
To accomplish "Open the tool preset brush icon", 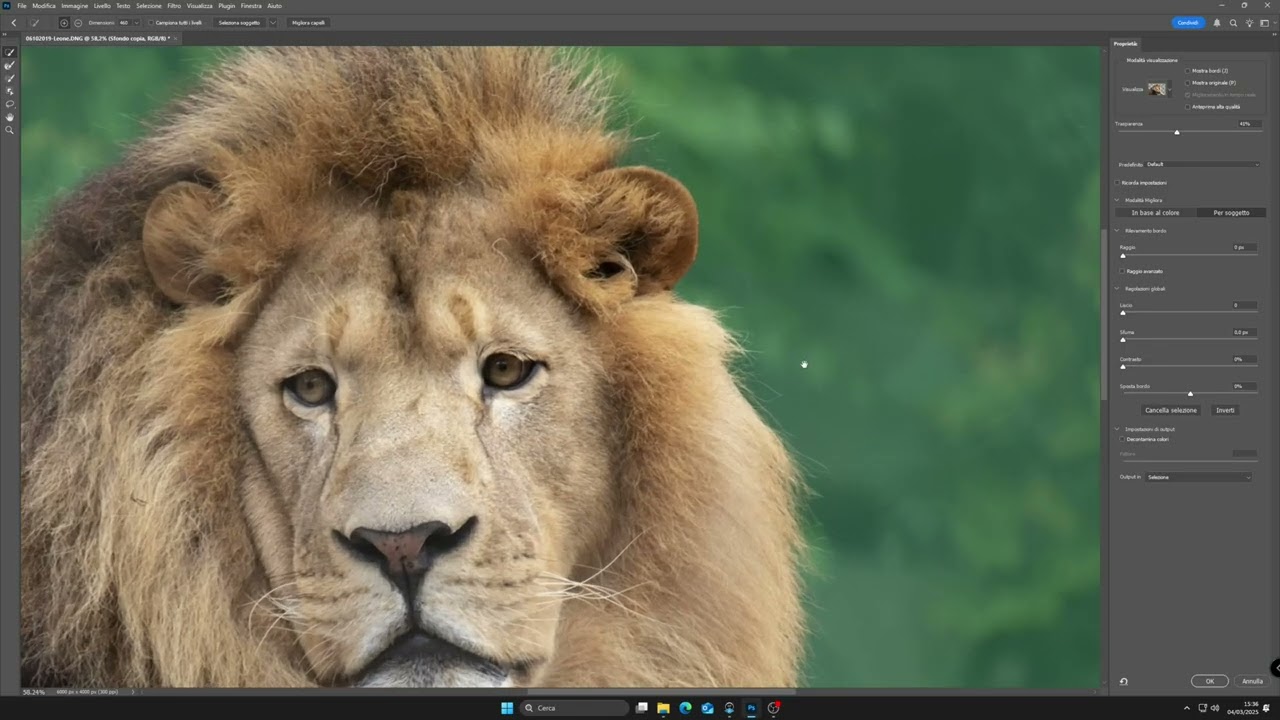I will [36, 22].
